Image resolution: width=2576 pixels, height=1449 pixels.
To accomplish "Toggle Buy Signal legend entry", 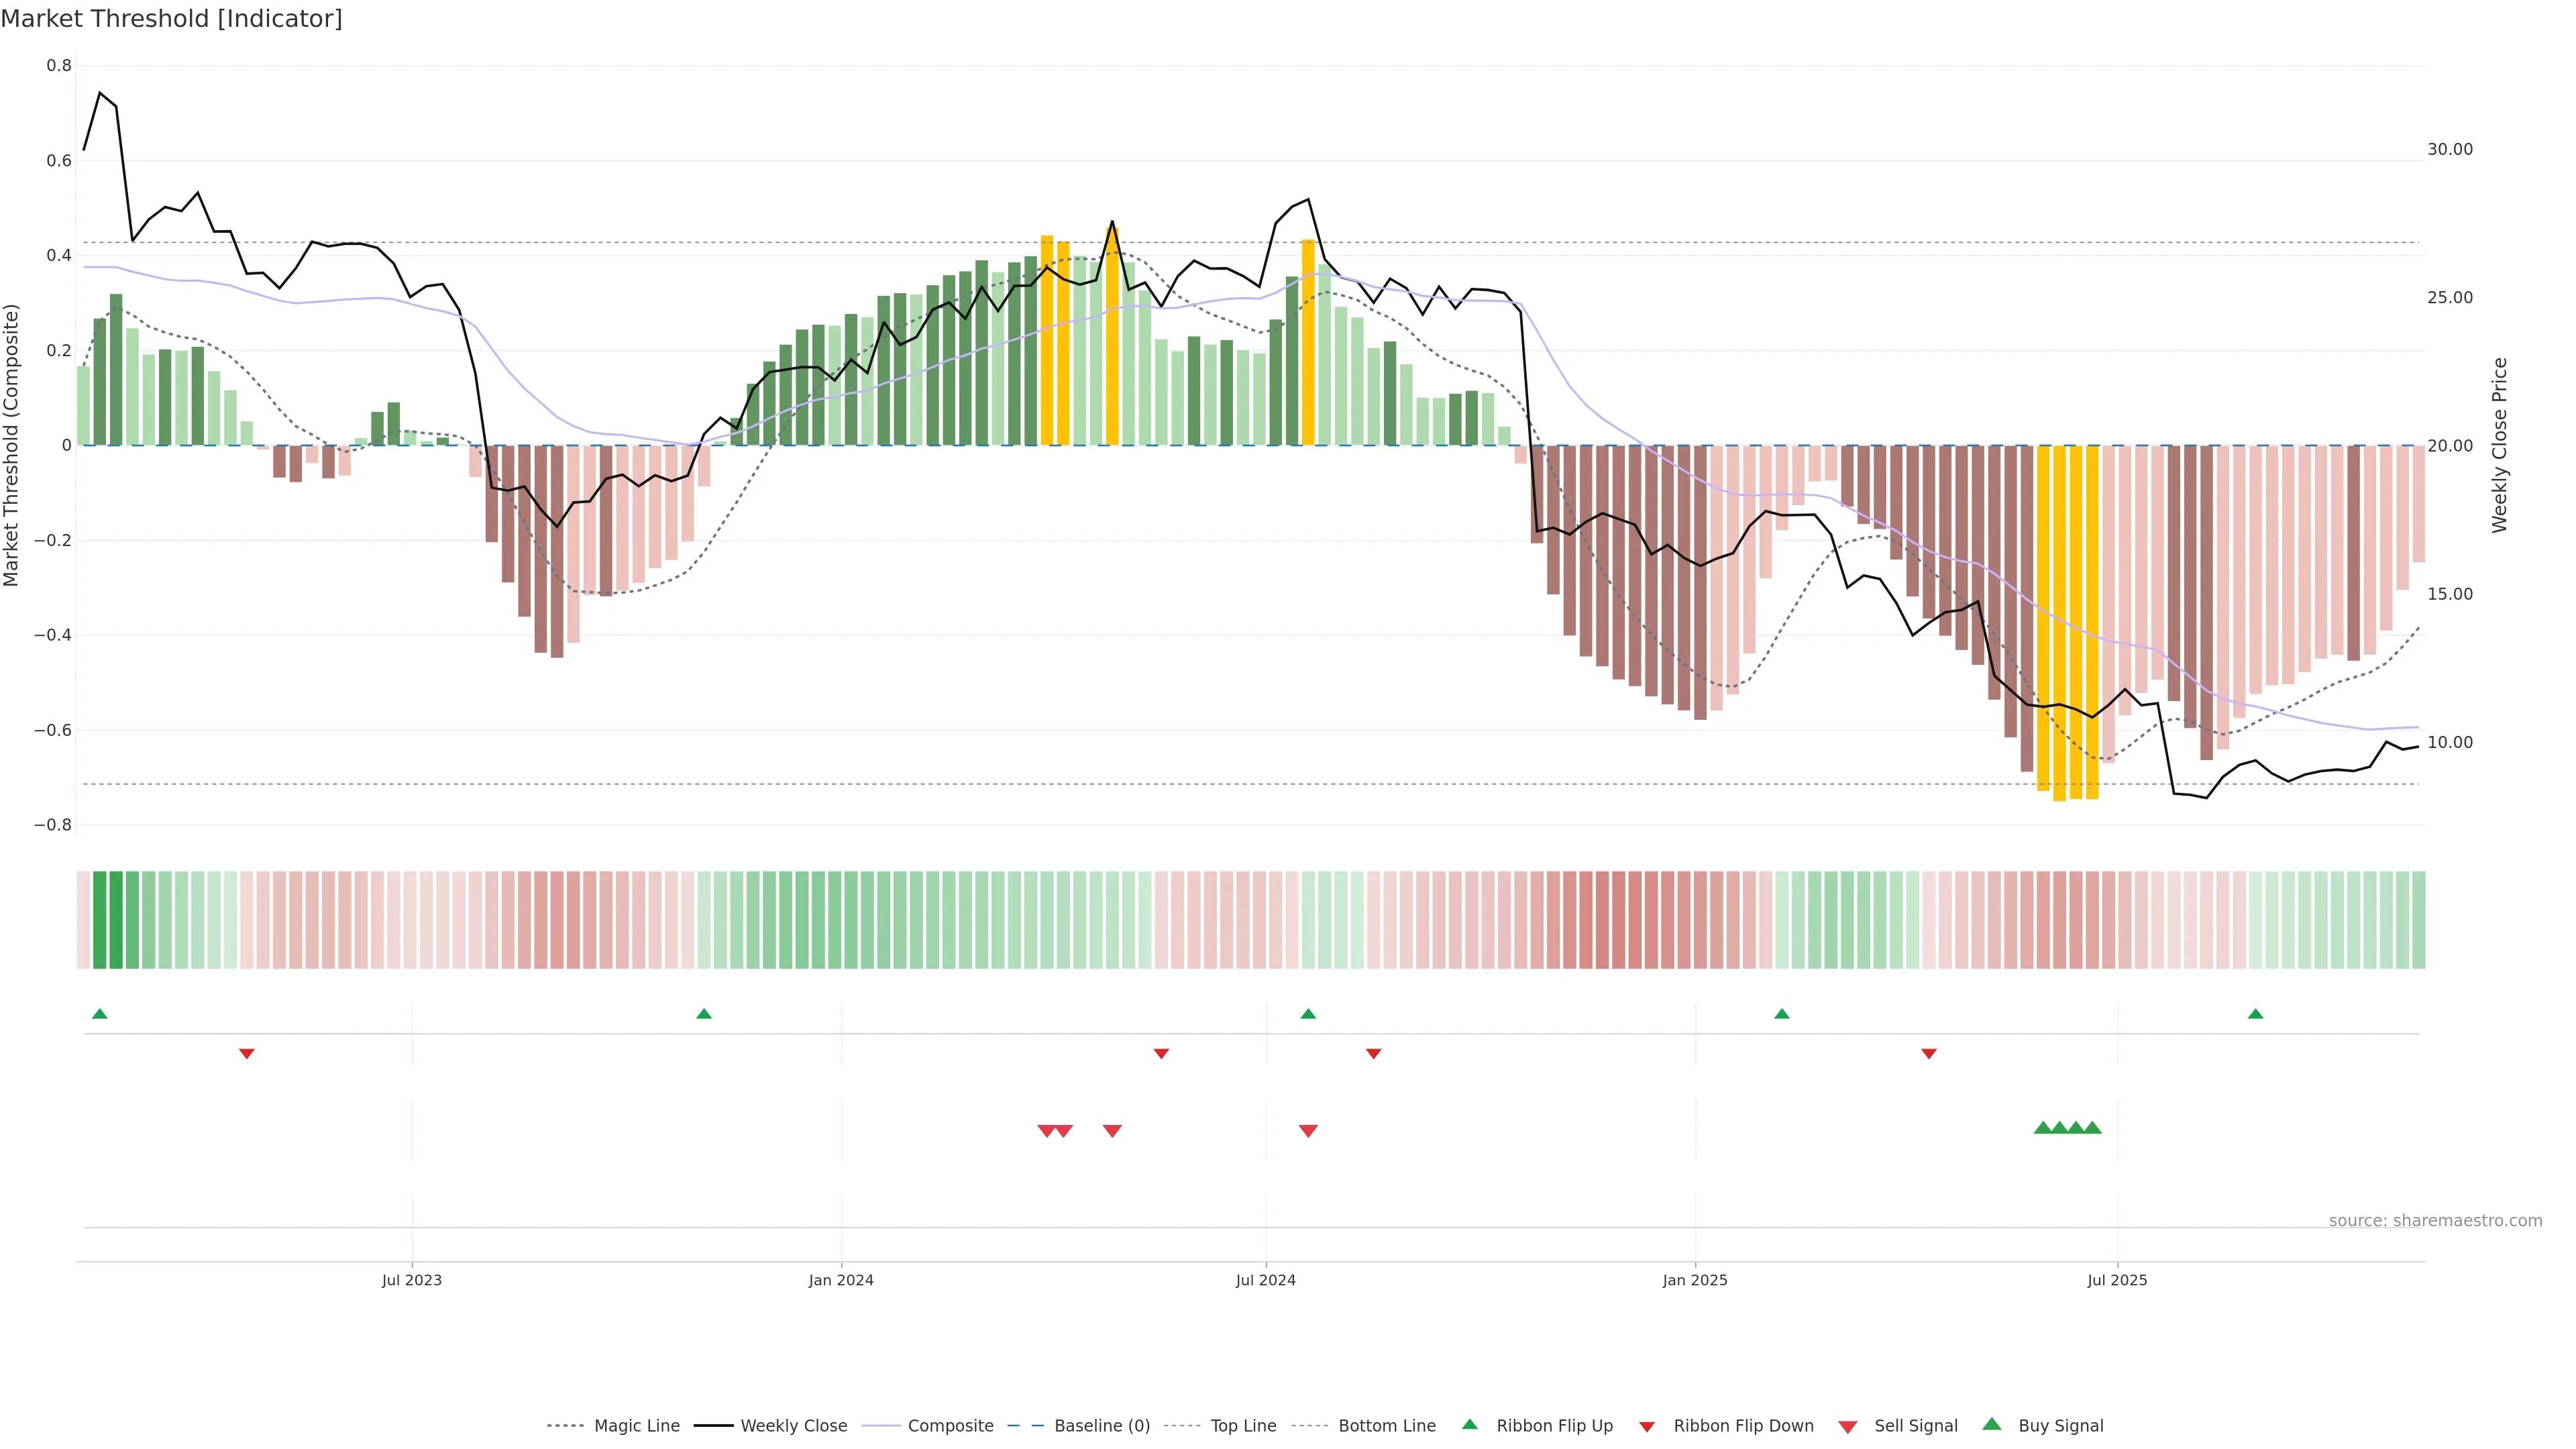I will pos(2060,1426).
